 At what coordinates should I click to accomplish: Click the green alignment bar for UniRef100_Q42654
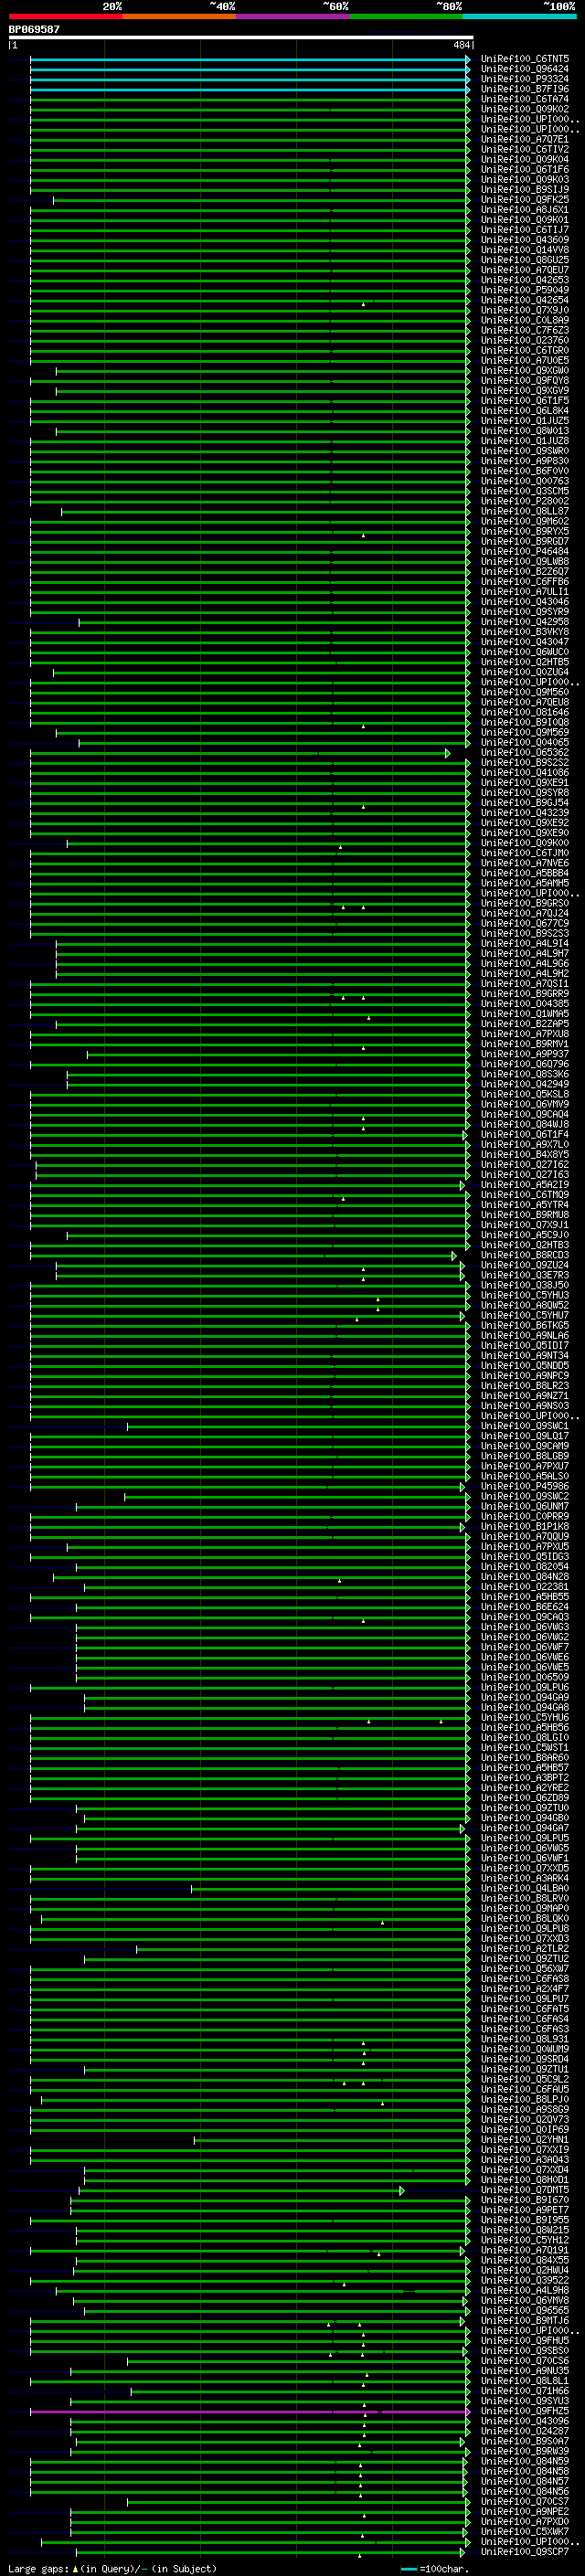pyautogui.click(x=249, y=300)
